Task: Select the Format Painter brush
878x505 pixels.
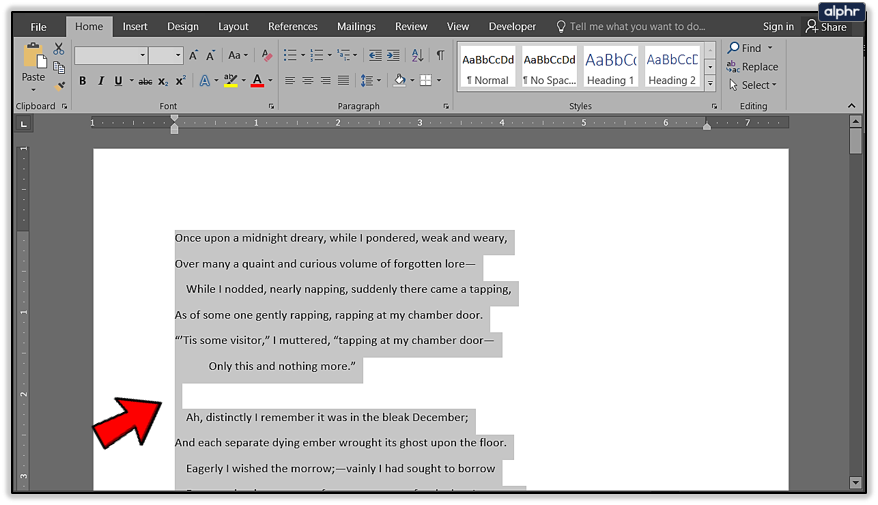Action: 59,86
